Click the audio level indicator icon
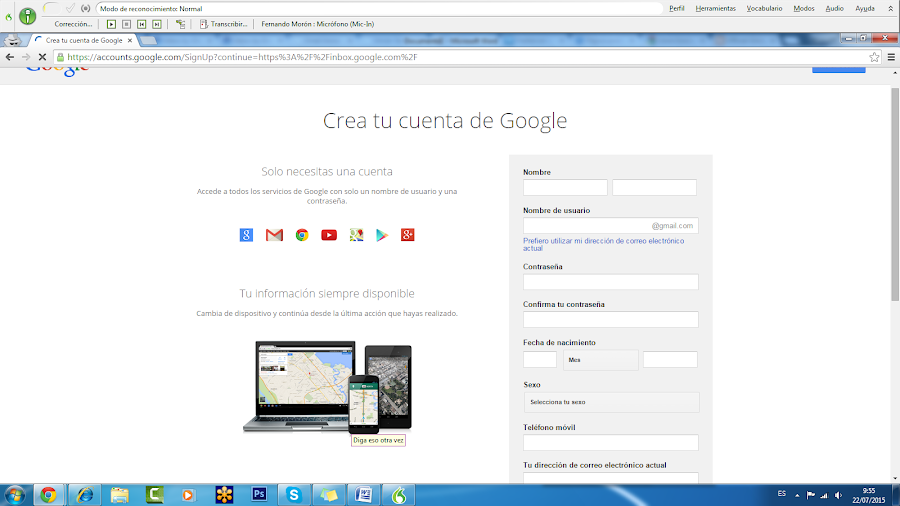 click(86, 9)
